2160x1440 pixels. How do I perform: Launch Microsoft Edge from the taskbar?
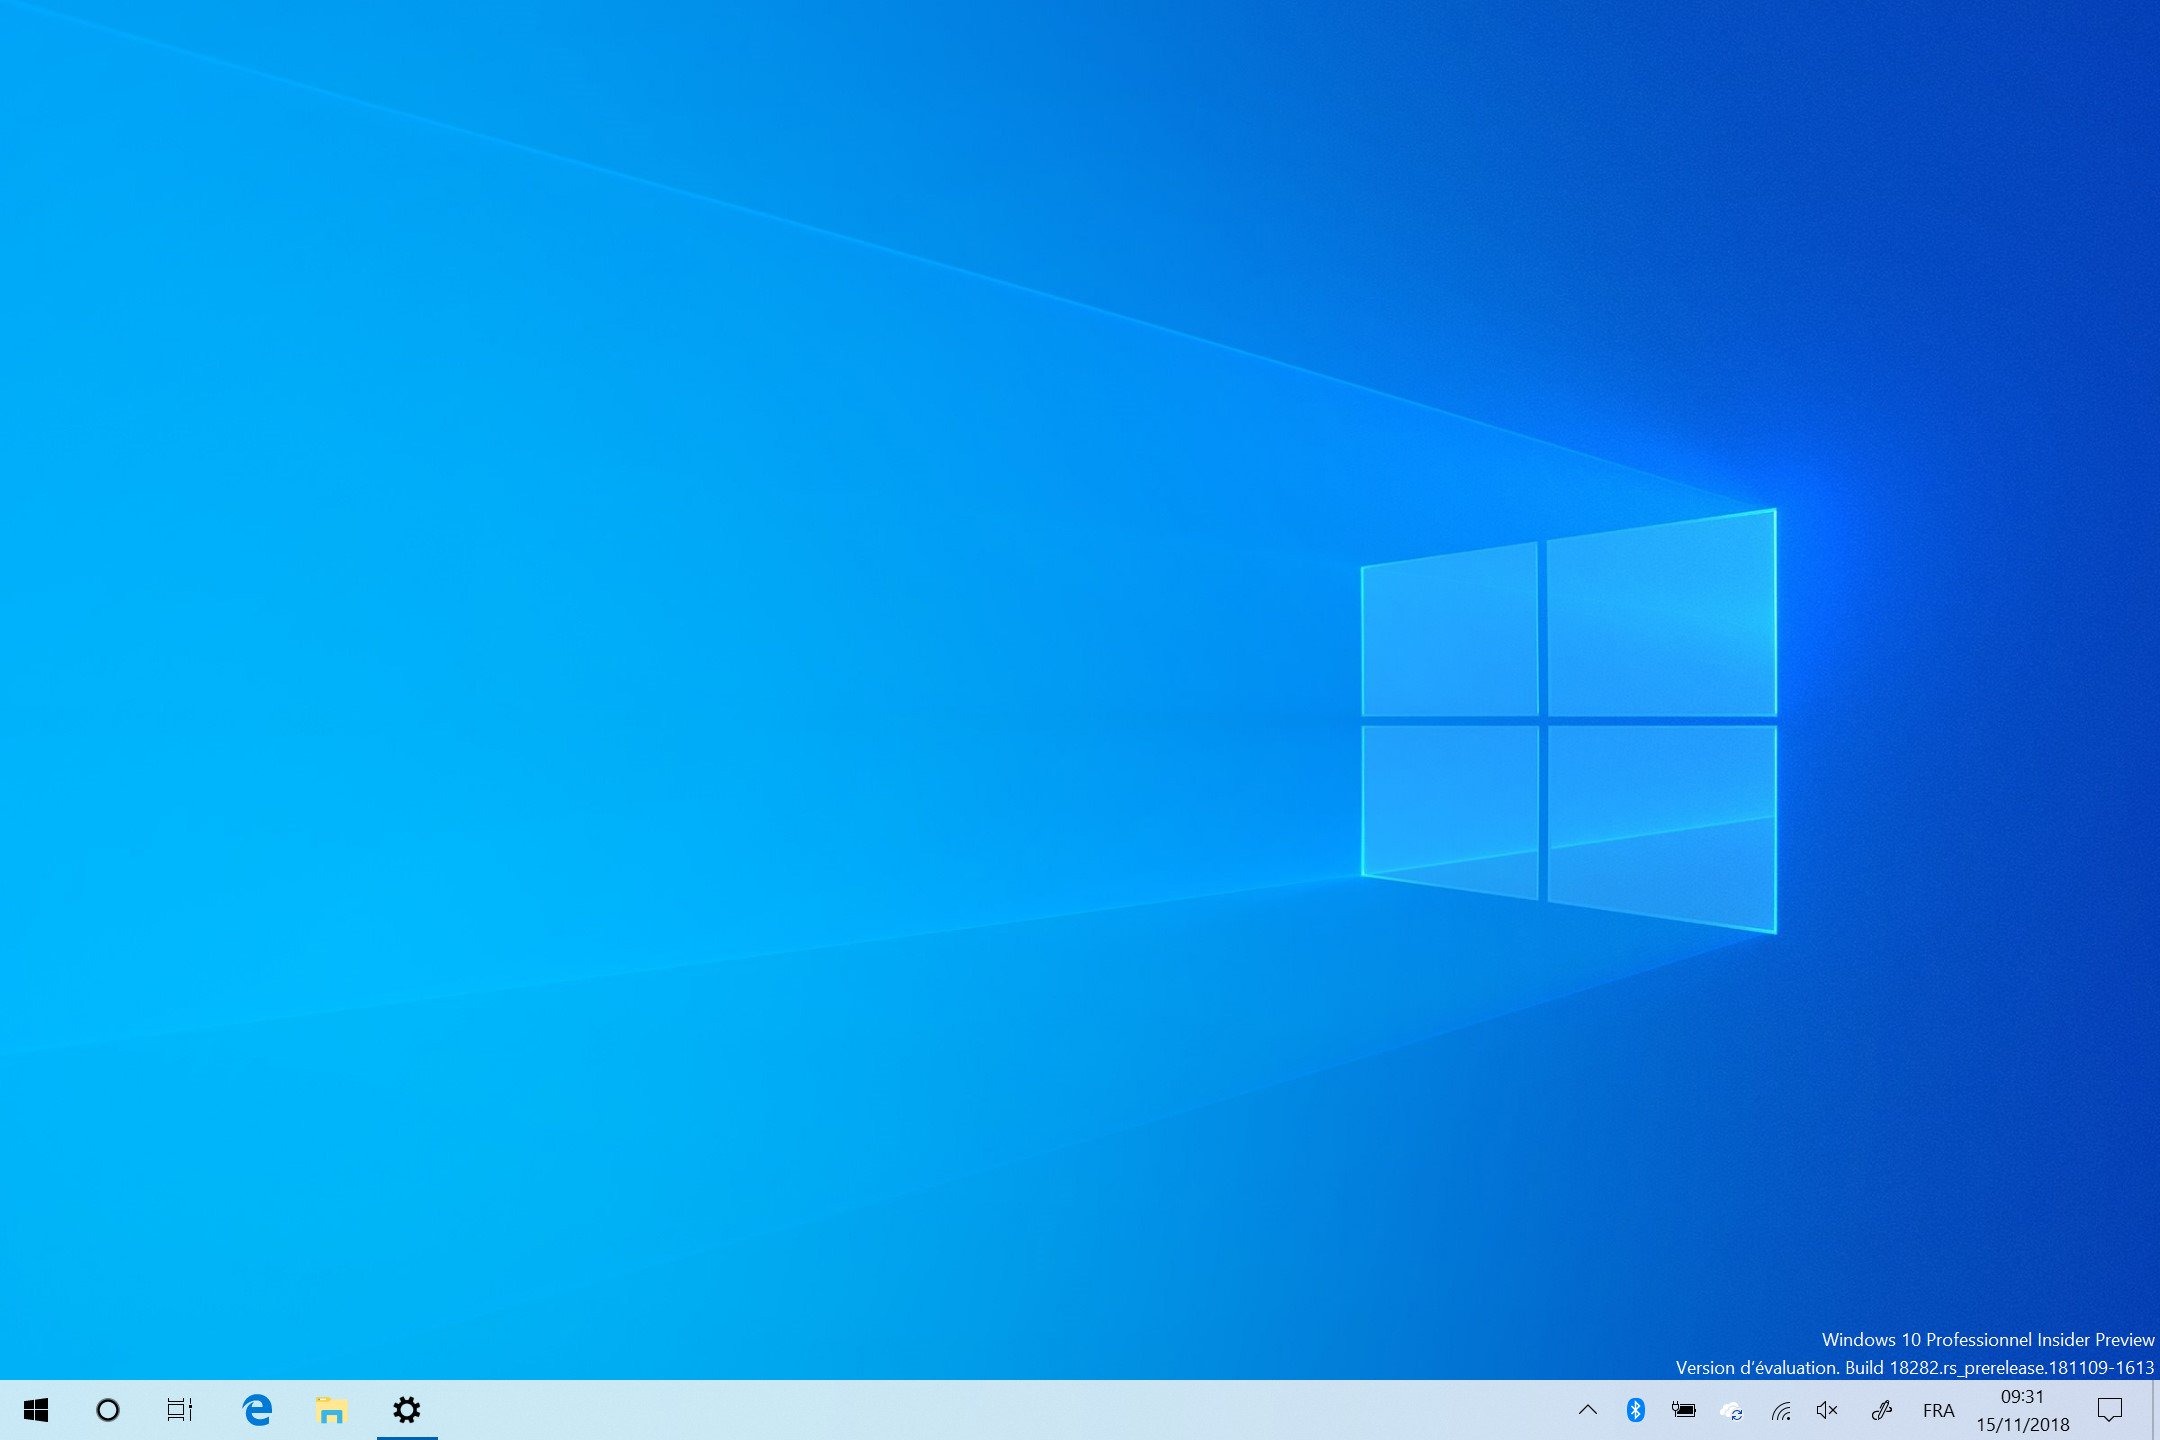click(x=258, y=1410)
